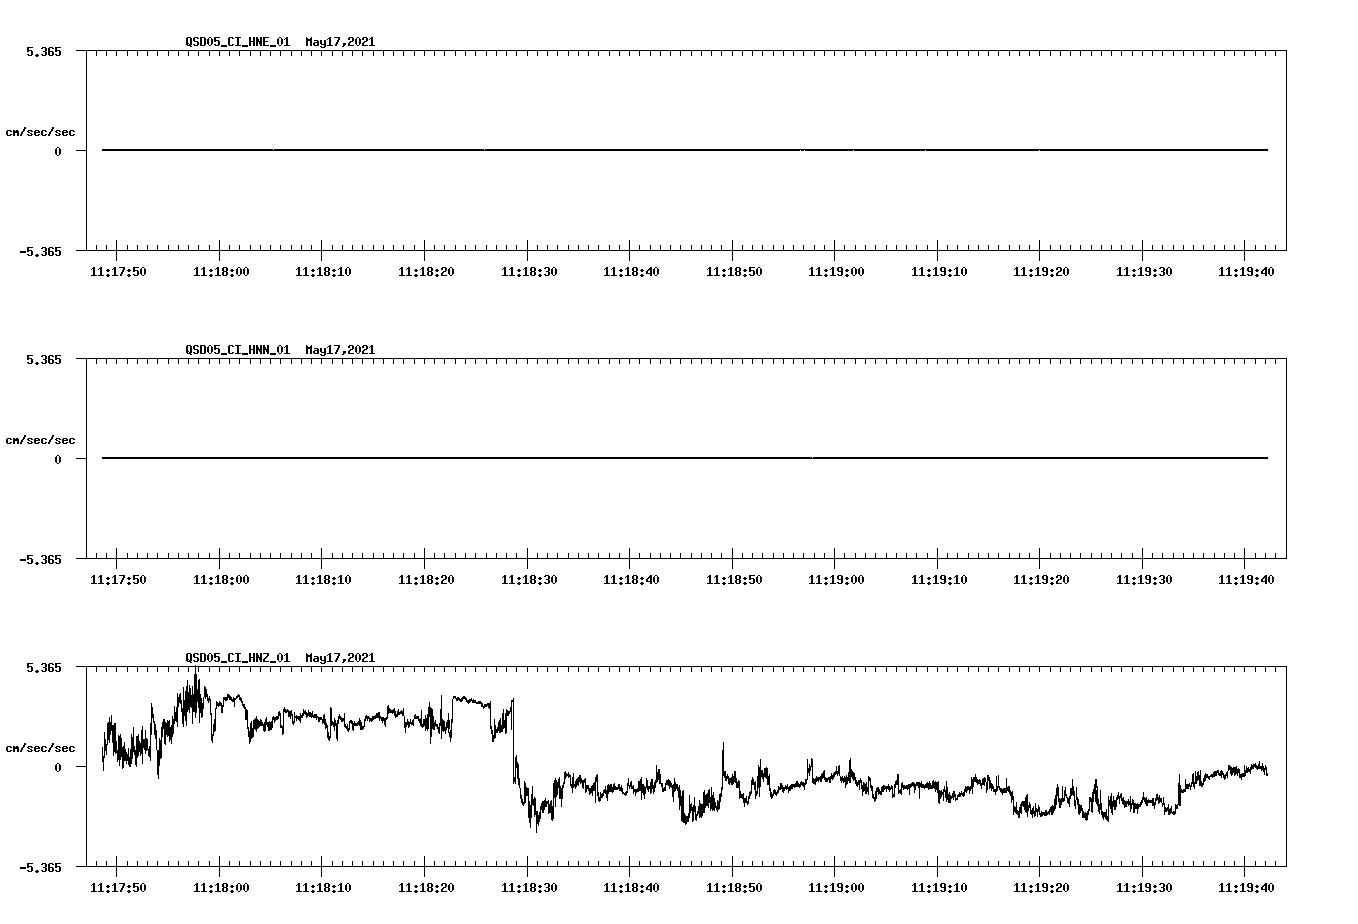Select the May17,2021 date label on top plot
The image size is (1358, 924).
click(340, 43)
